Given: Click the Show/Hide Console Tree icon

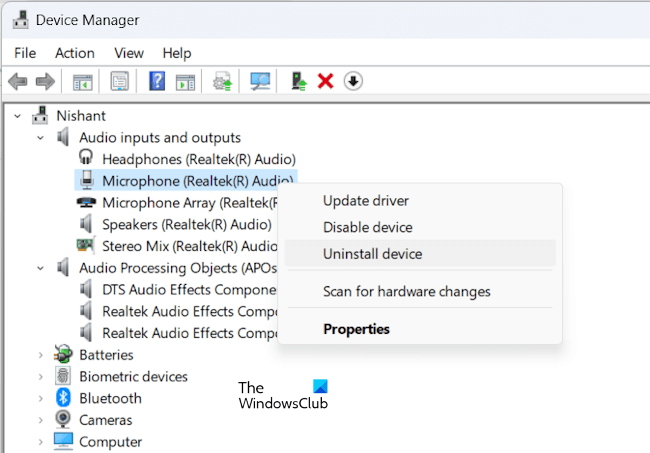Looking at the screenshot, I should click(x=82, y=81).
